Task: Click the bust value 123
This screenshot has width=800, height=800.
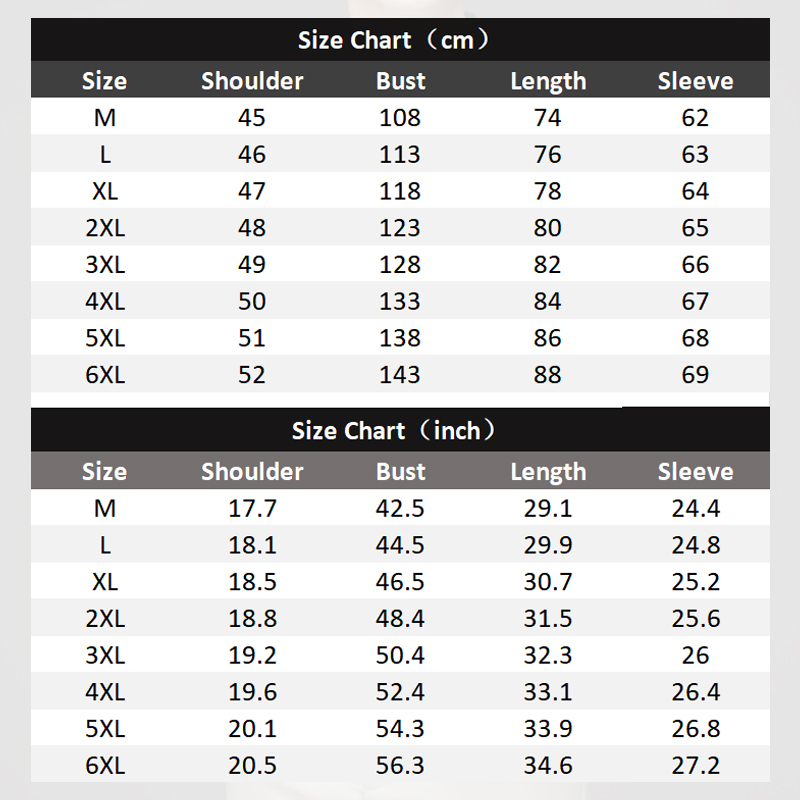Action: tap(400, 228)
